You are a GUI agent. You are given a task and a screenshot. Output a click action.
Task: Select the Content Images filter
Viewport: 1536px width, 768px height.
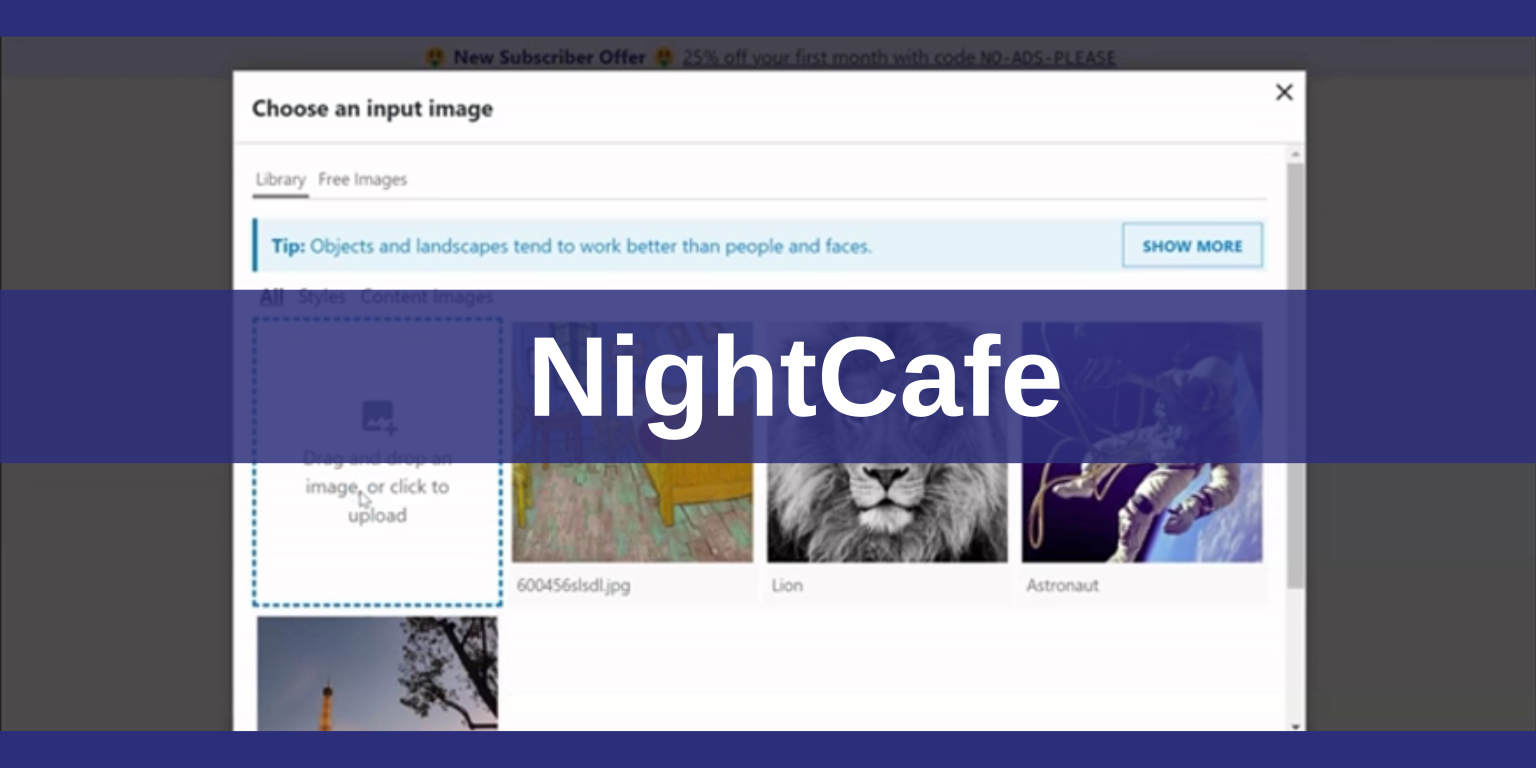[427, 297]
